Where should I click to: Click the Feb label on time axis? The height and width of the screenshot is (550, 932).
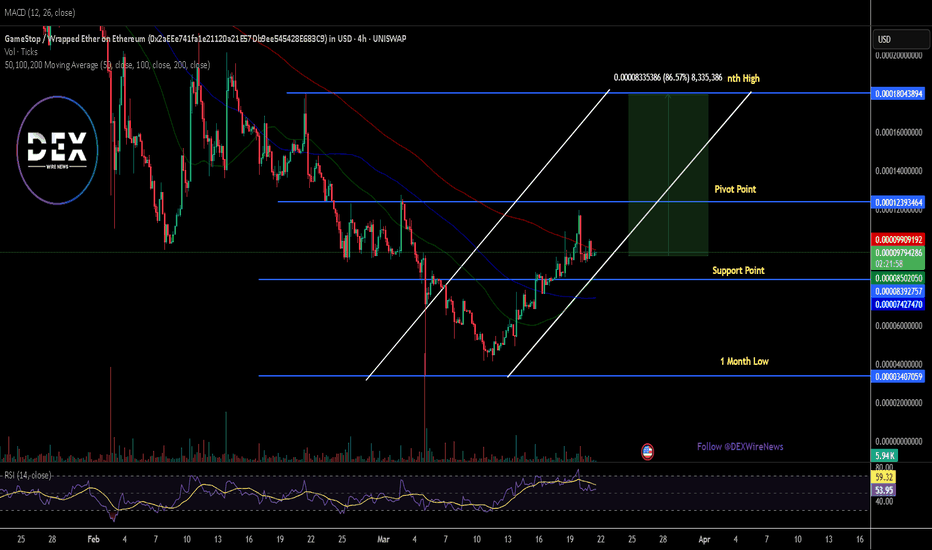pos(93,539)
